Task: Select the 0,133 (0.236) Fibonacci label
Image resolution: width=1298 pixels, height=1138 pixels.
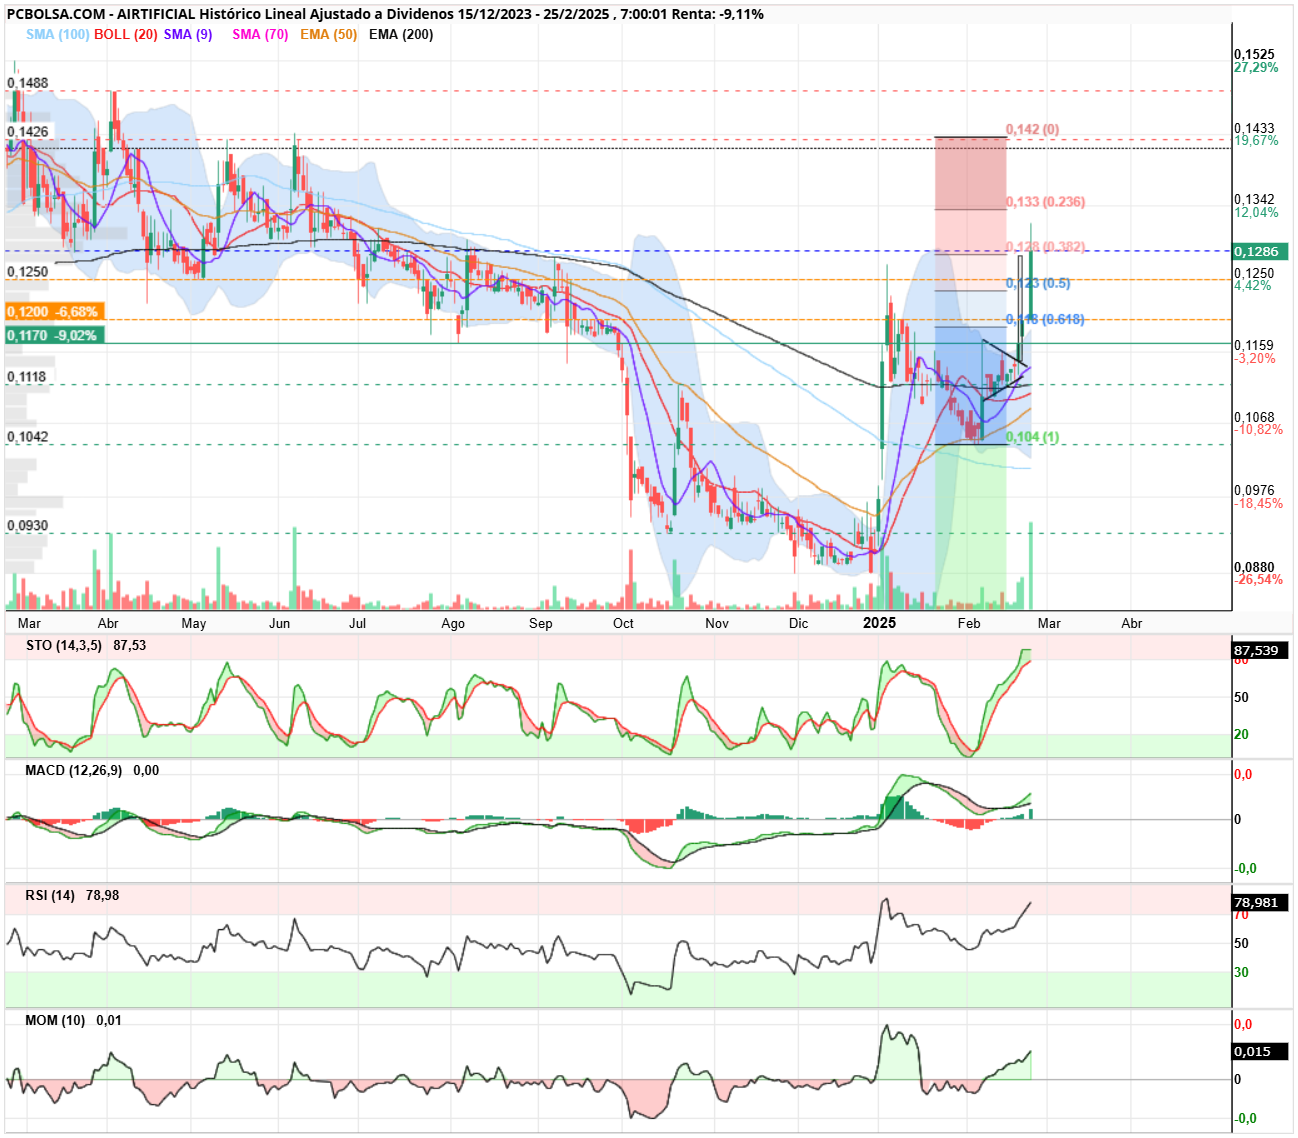Action: click(1045, 202)
